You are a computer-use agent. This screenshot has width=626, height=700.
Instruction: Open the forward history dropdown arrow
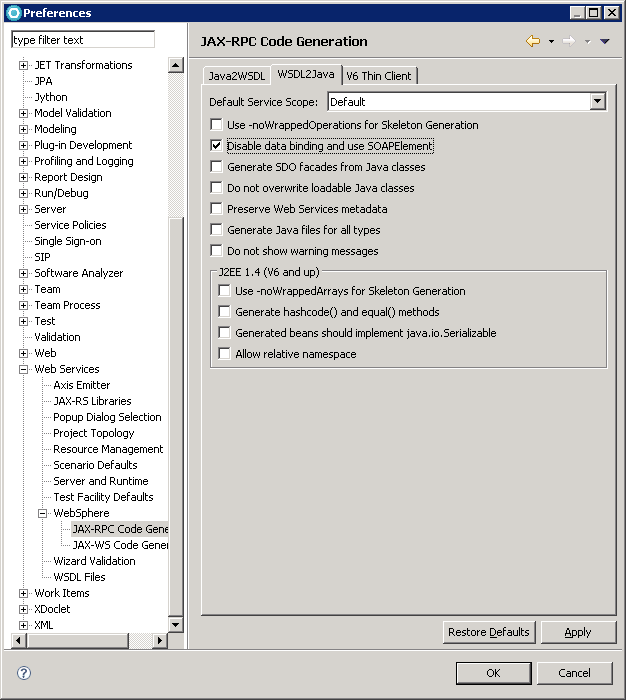tap(588, 42)
